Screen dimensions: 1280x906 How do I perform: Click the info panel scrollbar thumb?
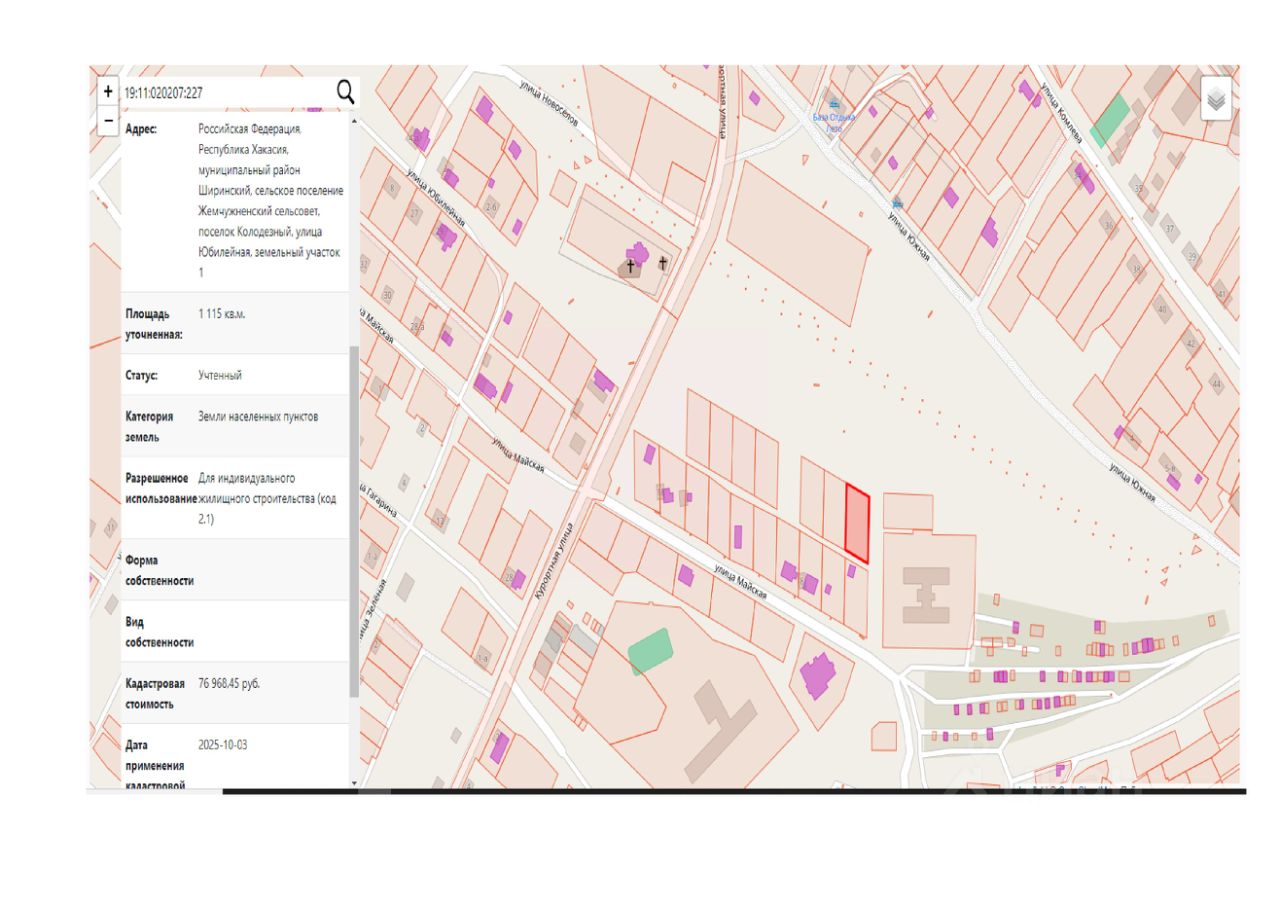coord(354,522)
